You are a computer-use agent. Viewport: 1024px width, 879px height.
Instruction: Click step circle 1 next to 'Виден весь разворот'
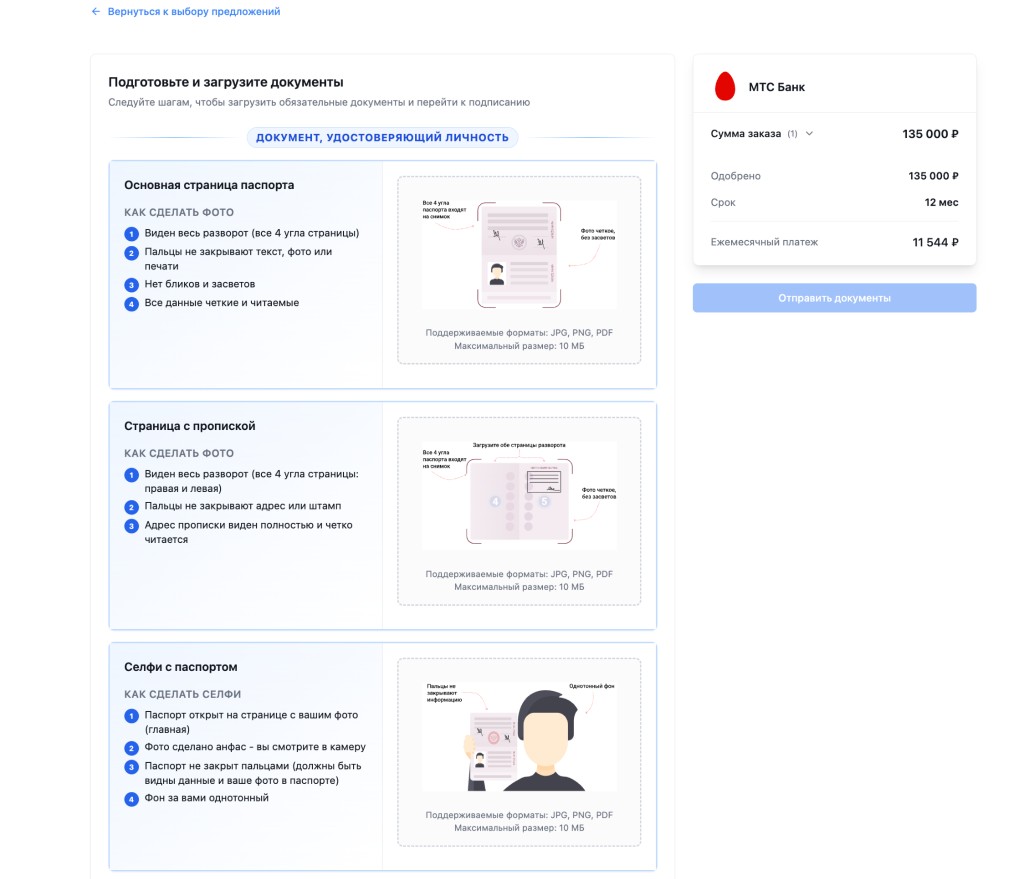click(x=130, y=233)
